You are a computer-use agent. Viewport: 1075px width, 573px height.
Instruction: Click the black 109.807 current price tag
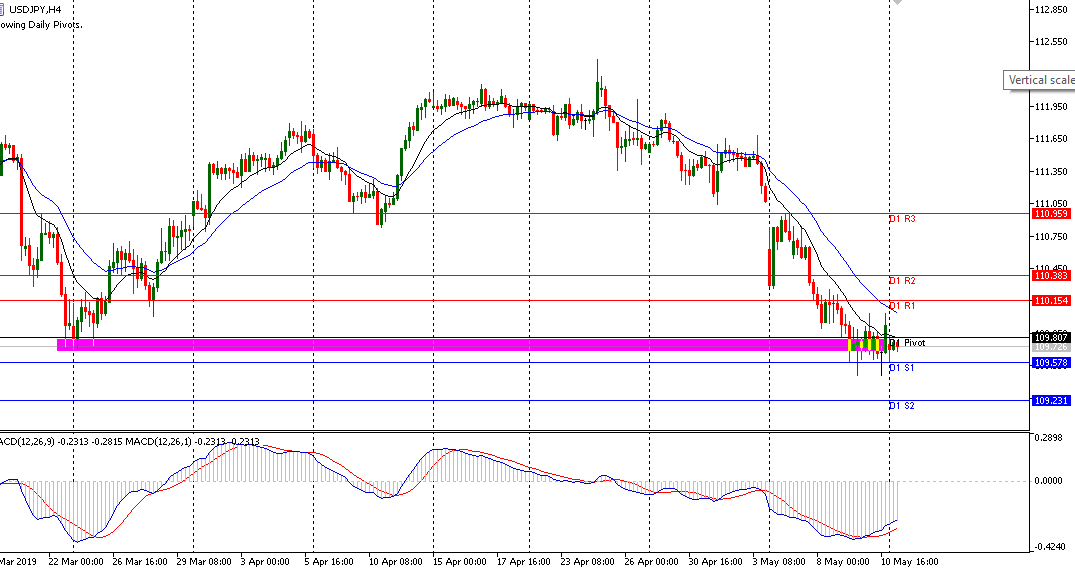[1050, 337]
